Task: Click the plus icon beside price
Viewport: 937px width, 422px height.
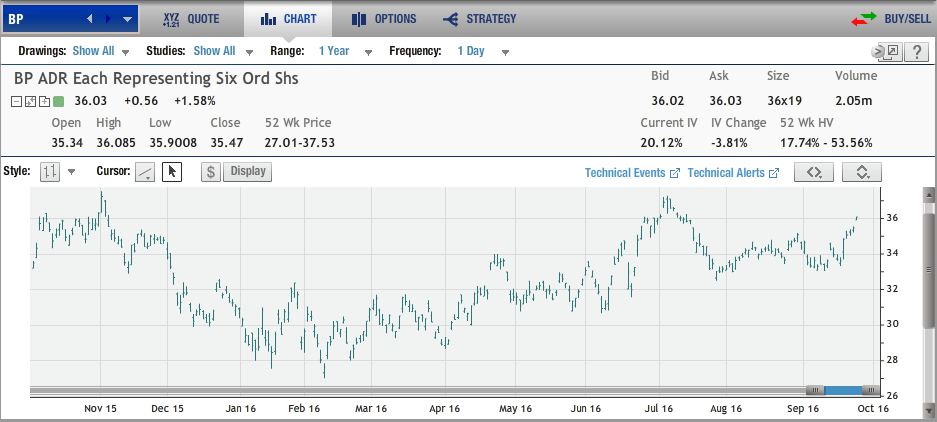Action: [x=44, y=102]
